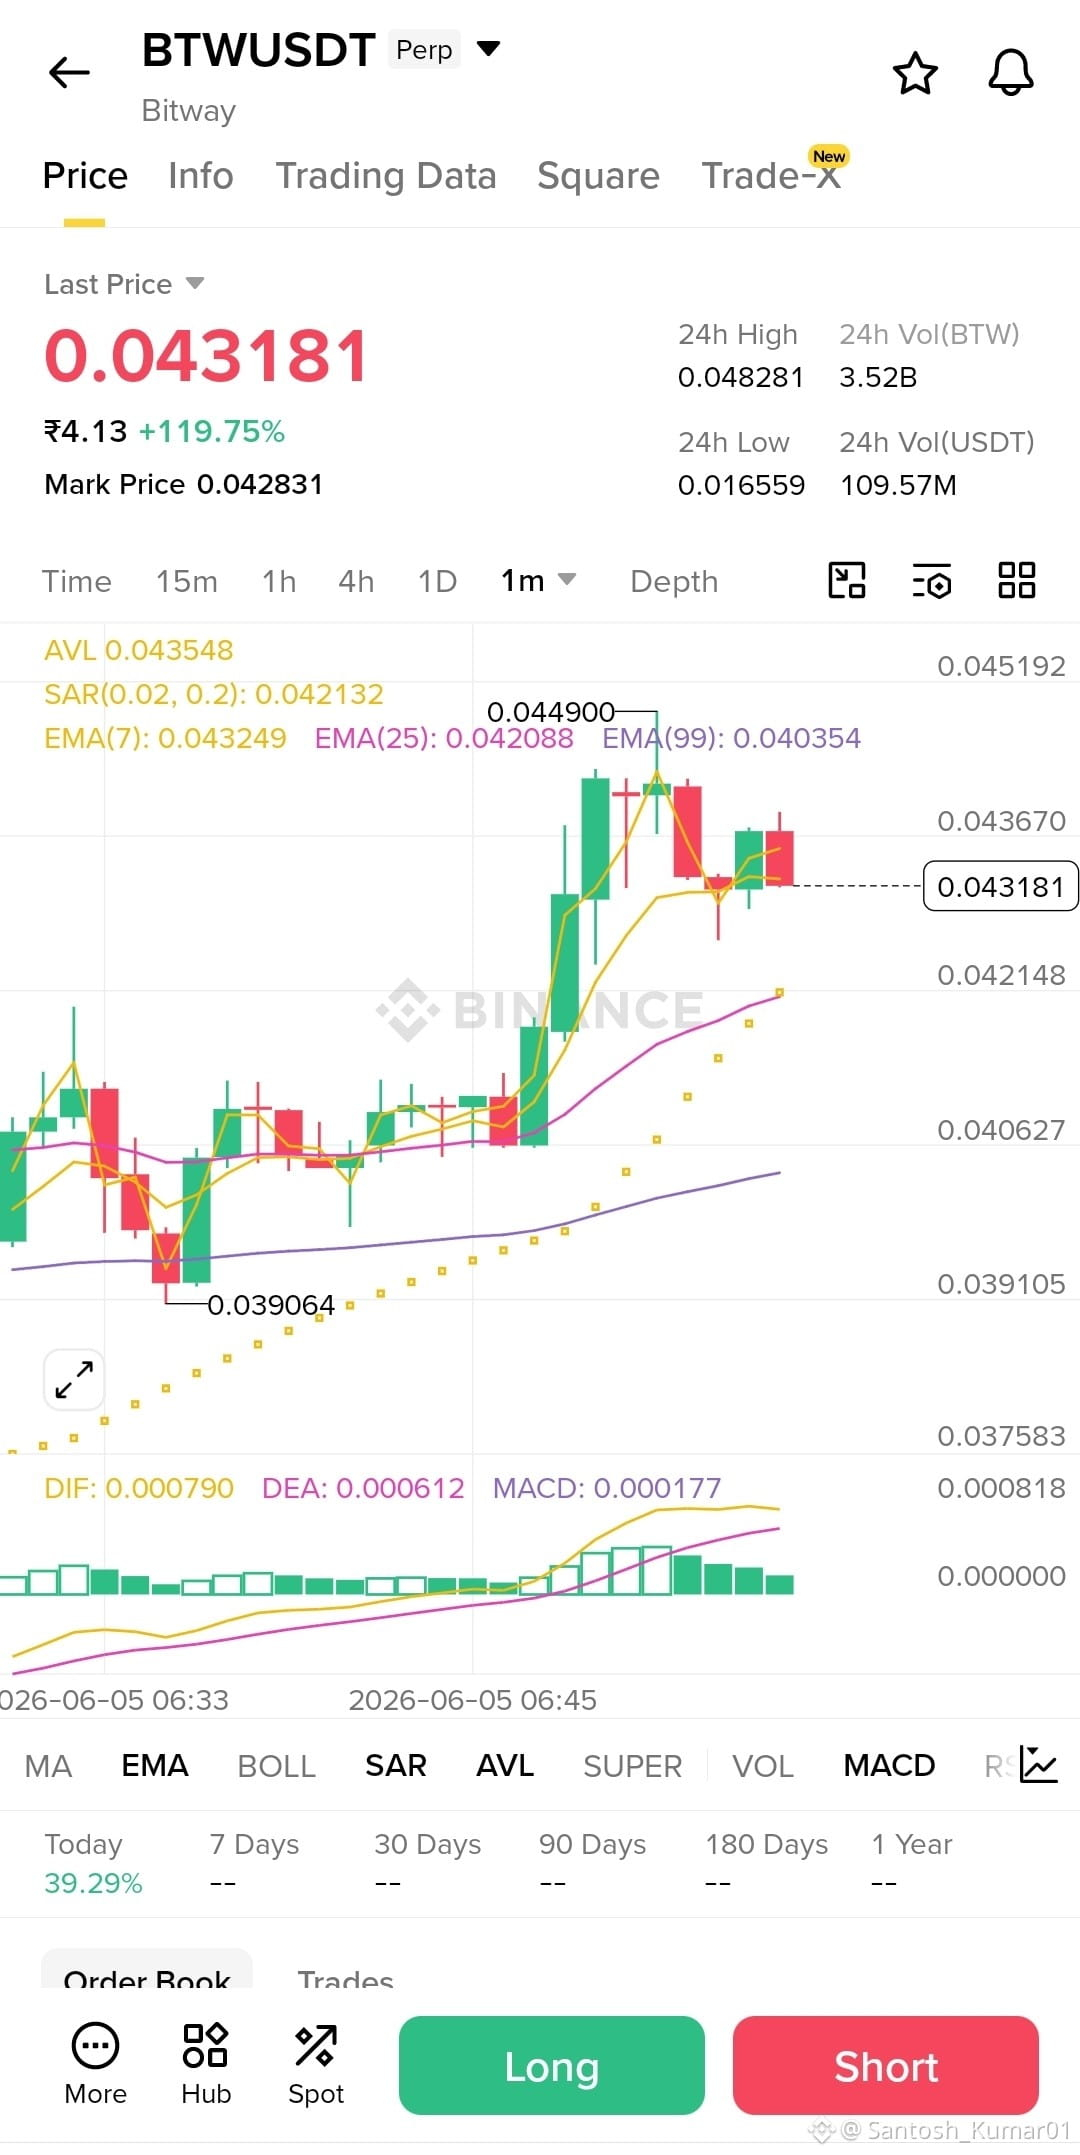Image resolution: width=1080 pixels, height=2155 pixels.
Task: Open price alert bell icon
Action: pyautogui.click(x=1011, y=72)
